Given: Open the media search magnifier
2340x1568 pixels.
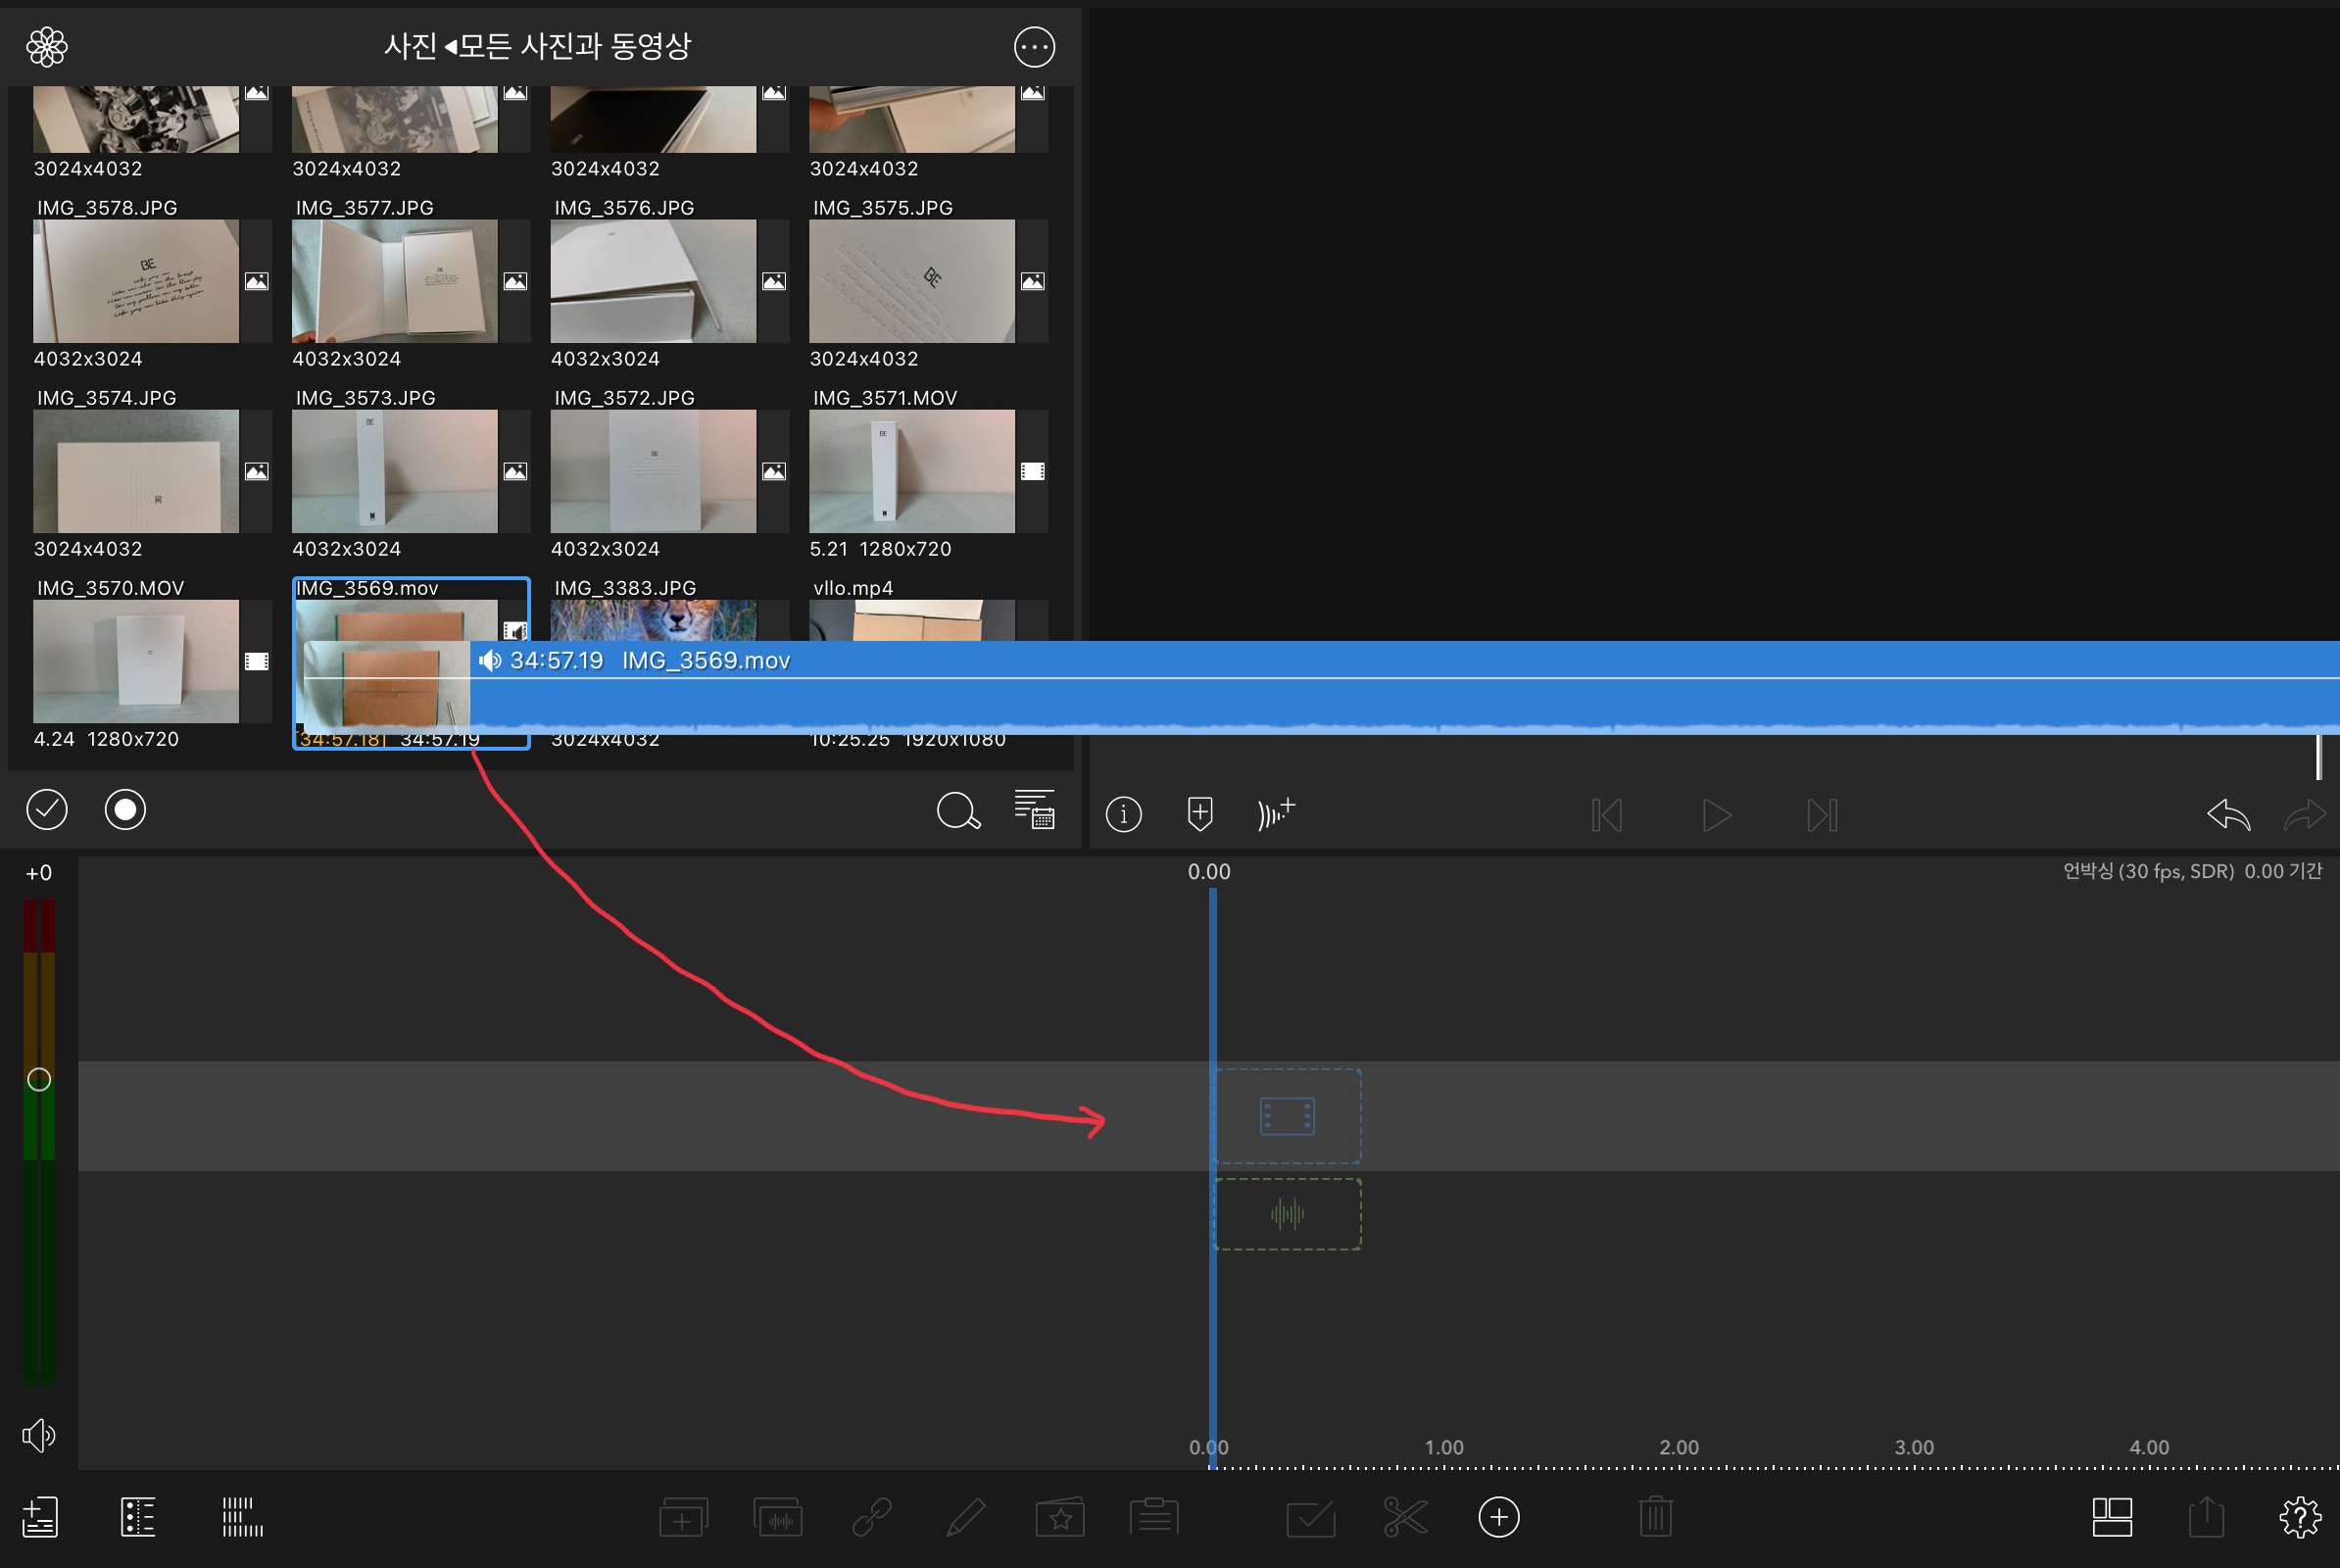Looking at the screenshot, I should coord(957,811).
